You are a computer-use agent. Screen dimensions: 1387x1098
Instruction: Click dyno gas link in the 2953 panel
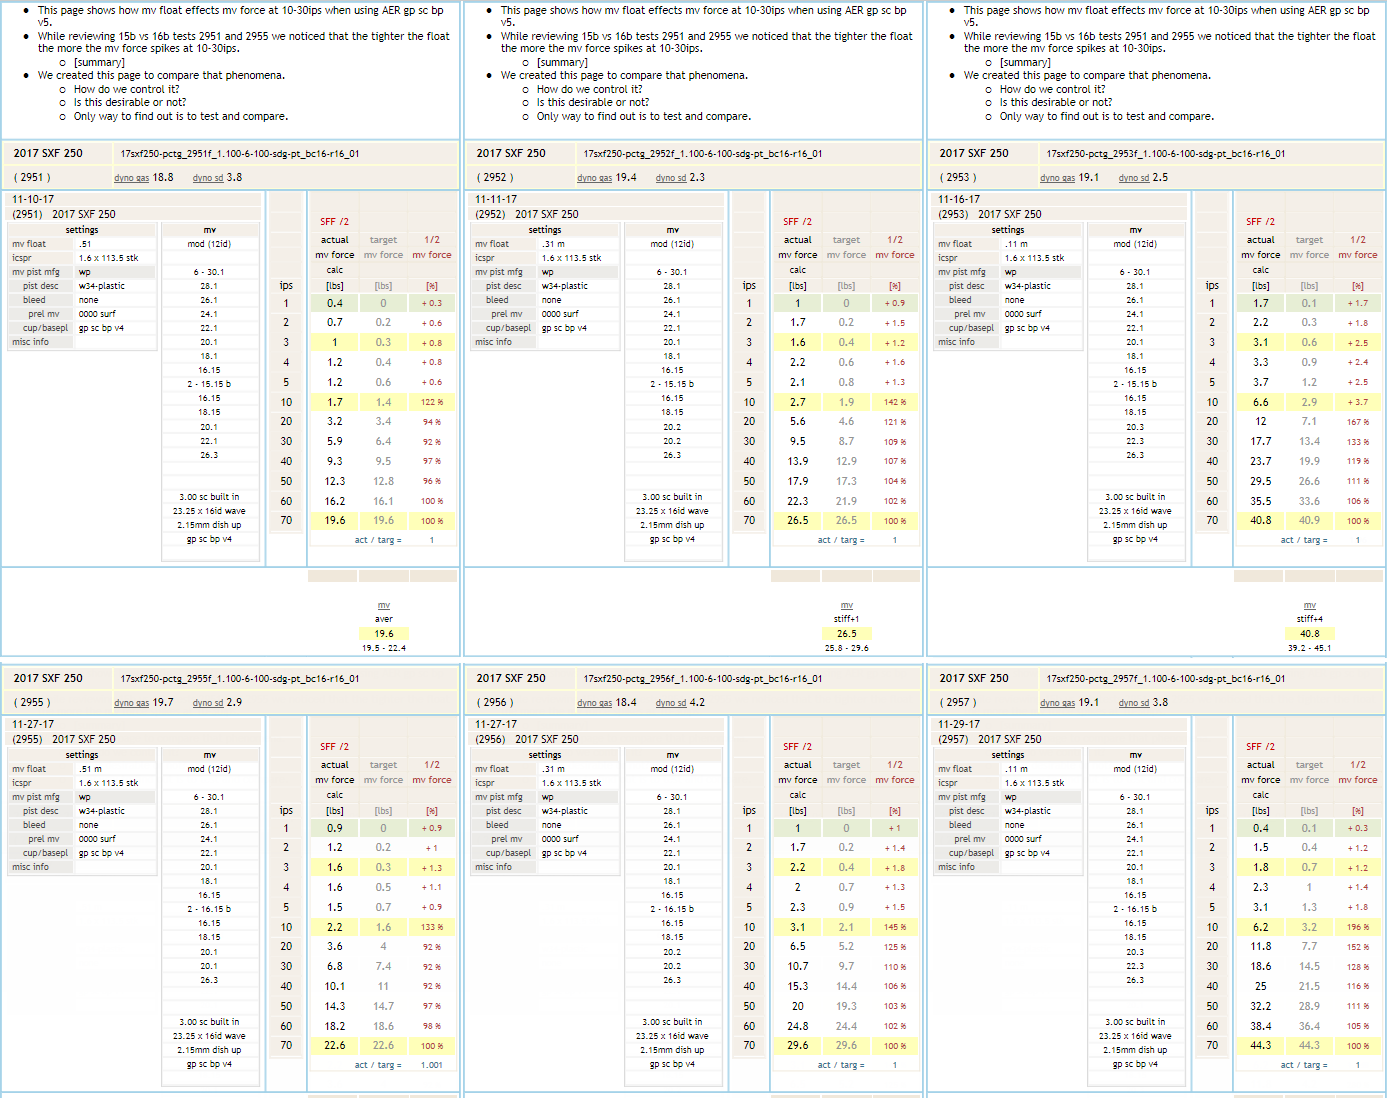pos(1057,178)
